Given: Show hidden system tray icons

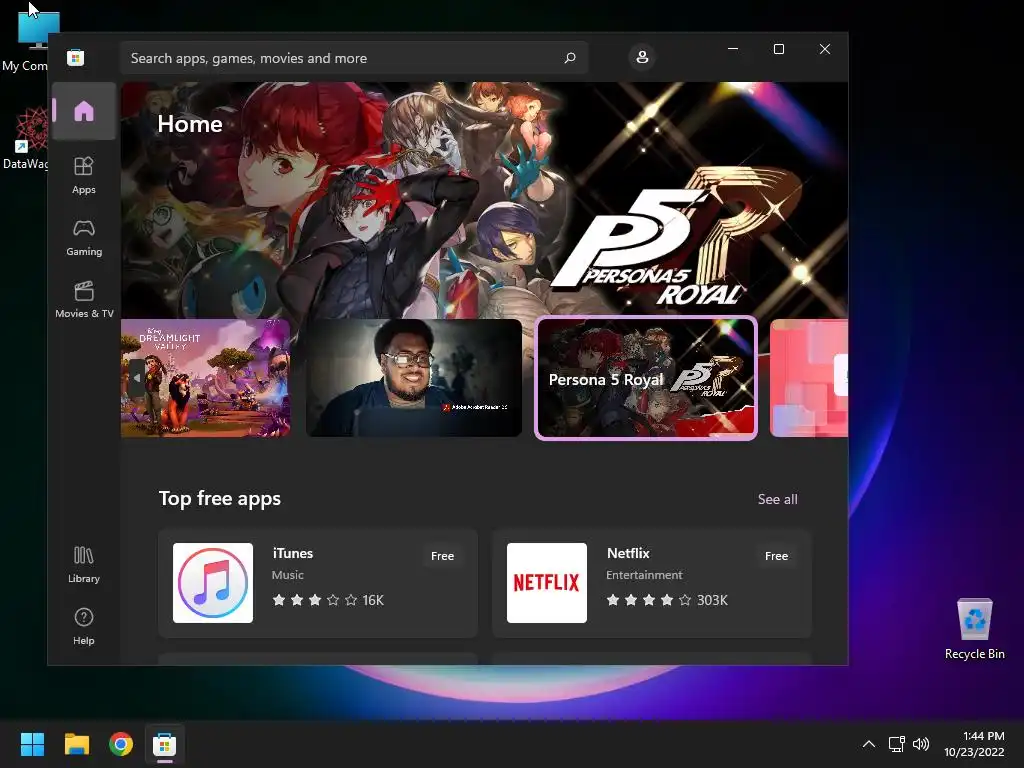Looking at the screenshot, I should click(869, 744).
